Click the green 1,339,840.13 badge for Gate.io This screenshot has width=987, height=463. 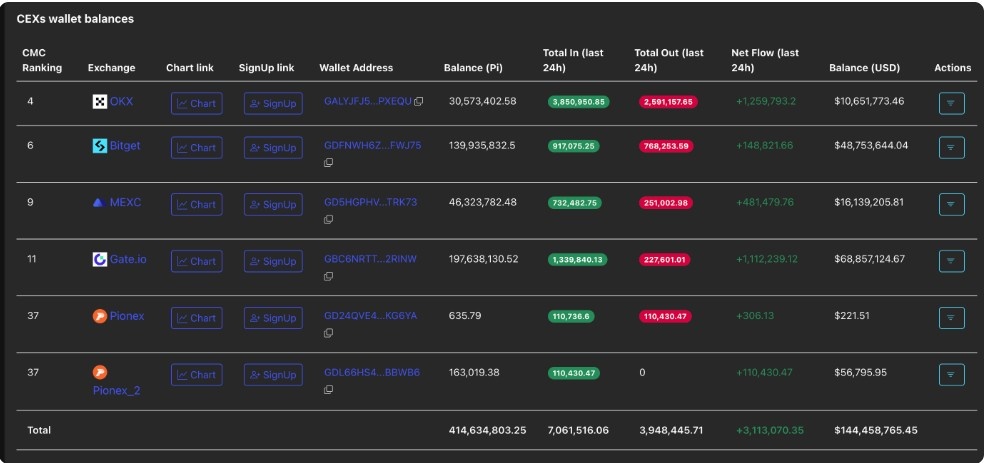pos(577,259)
